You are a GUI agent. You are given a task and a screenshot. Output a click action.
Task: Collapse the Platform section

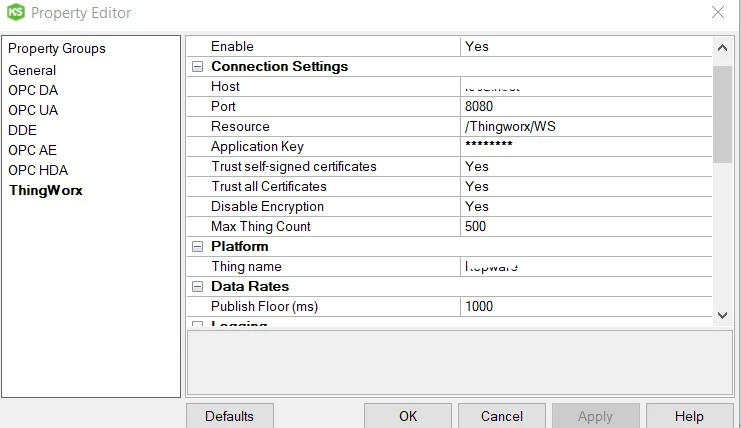point(198,247)
